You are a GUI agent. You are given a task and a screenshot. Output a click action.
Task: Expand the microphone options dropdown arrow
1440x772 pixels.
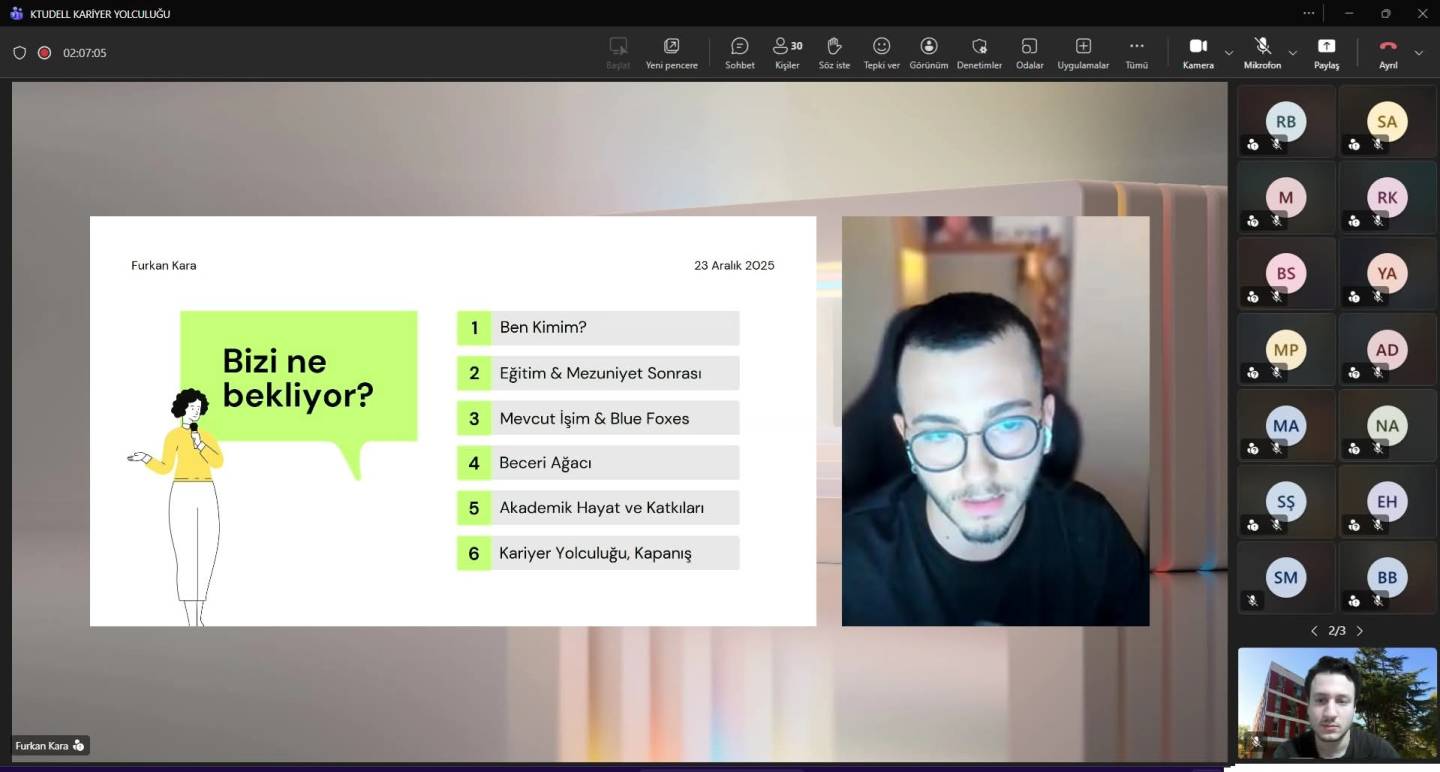click(x=1293, y=53)
